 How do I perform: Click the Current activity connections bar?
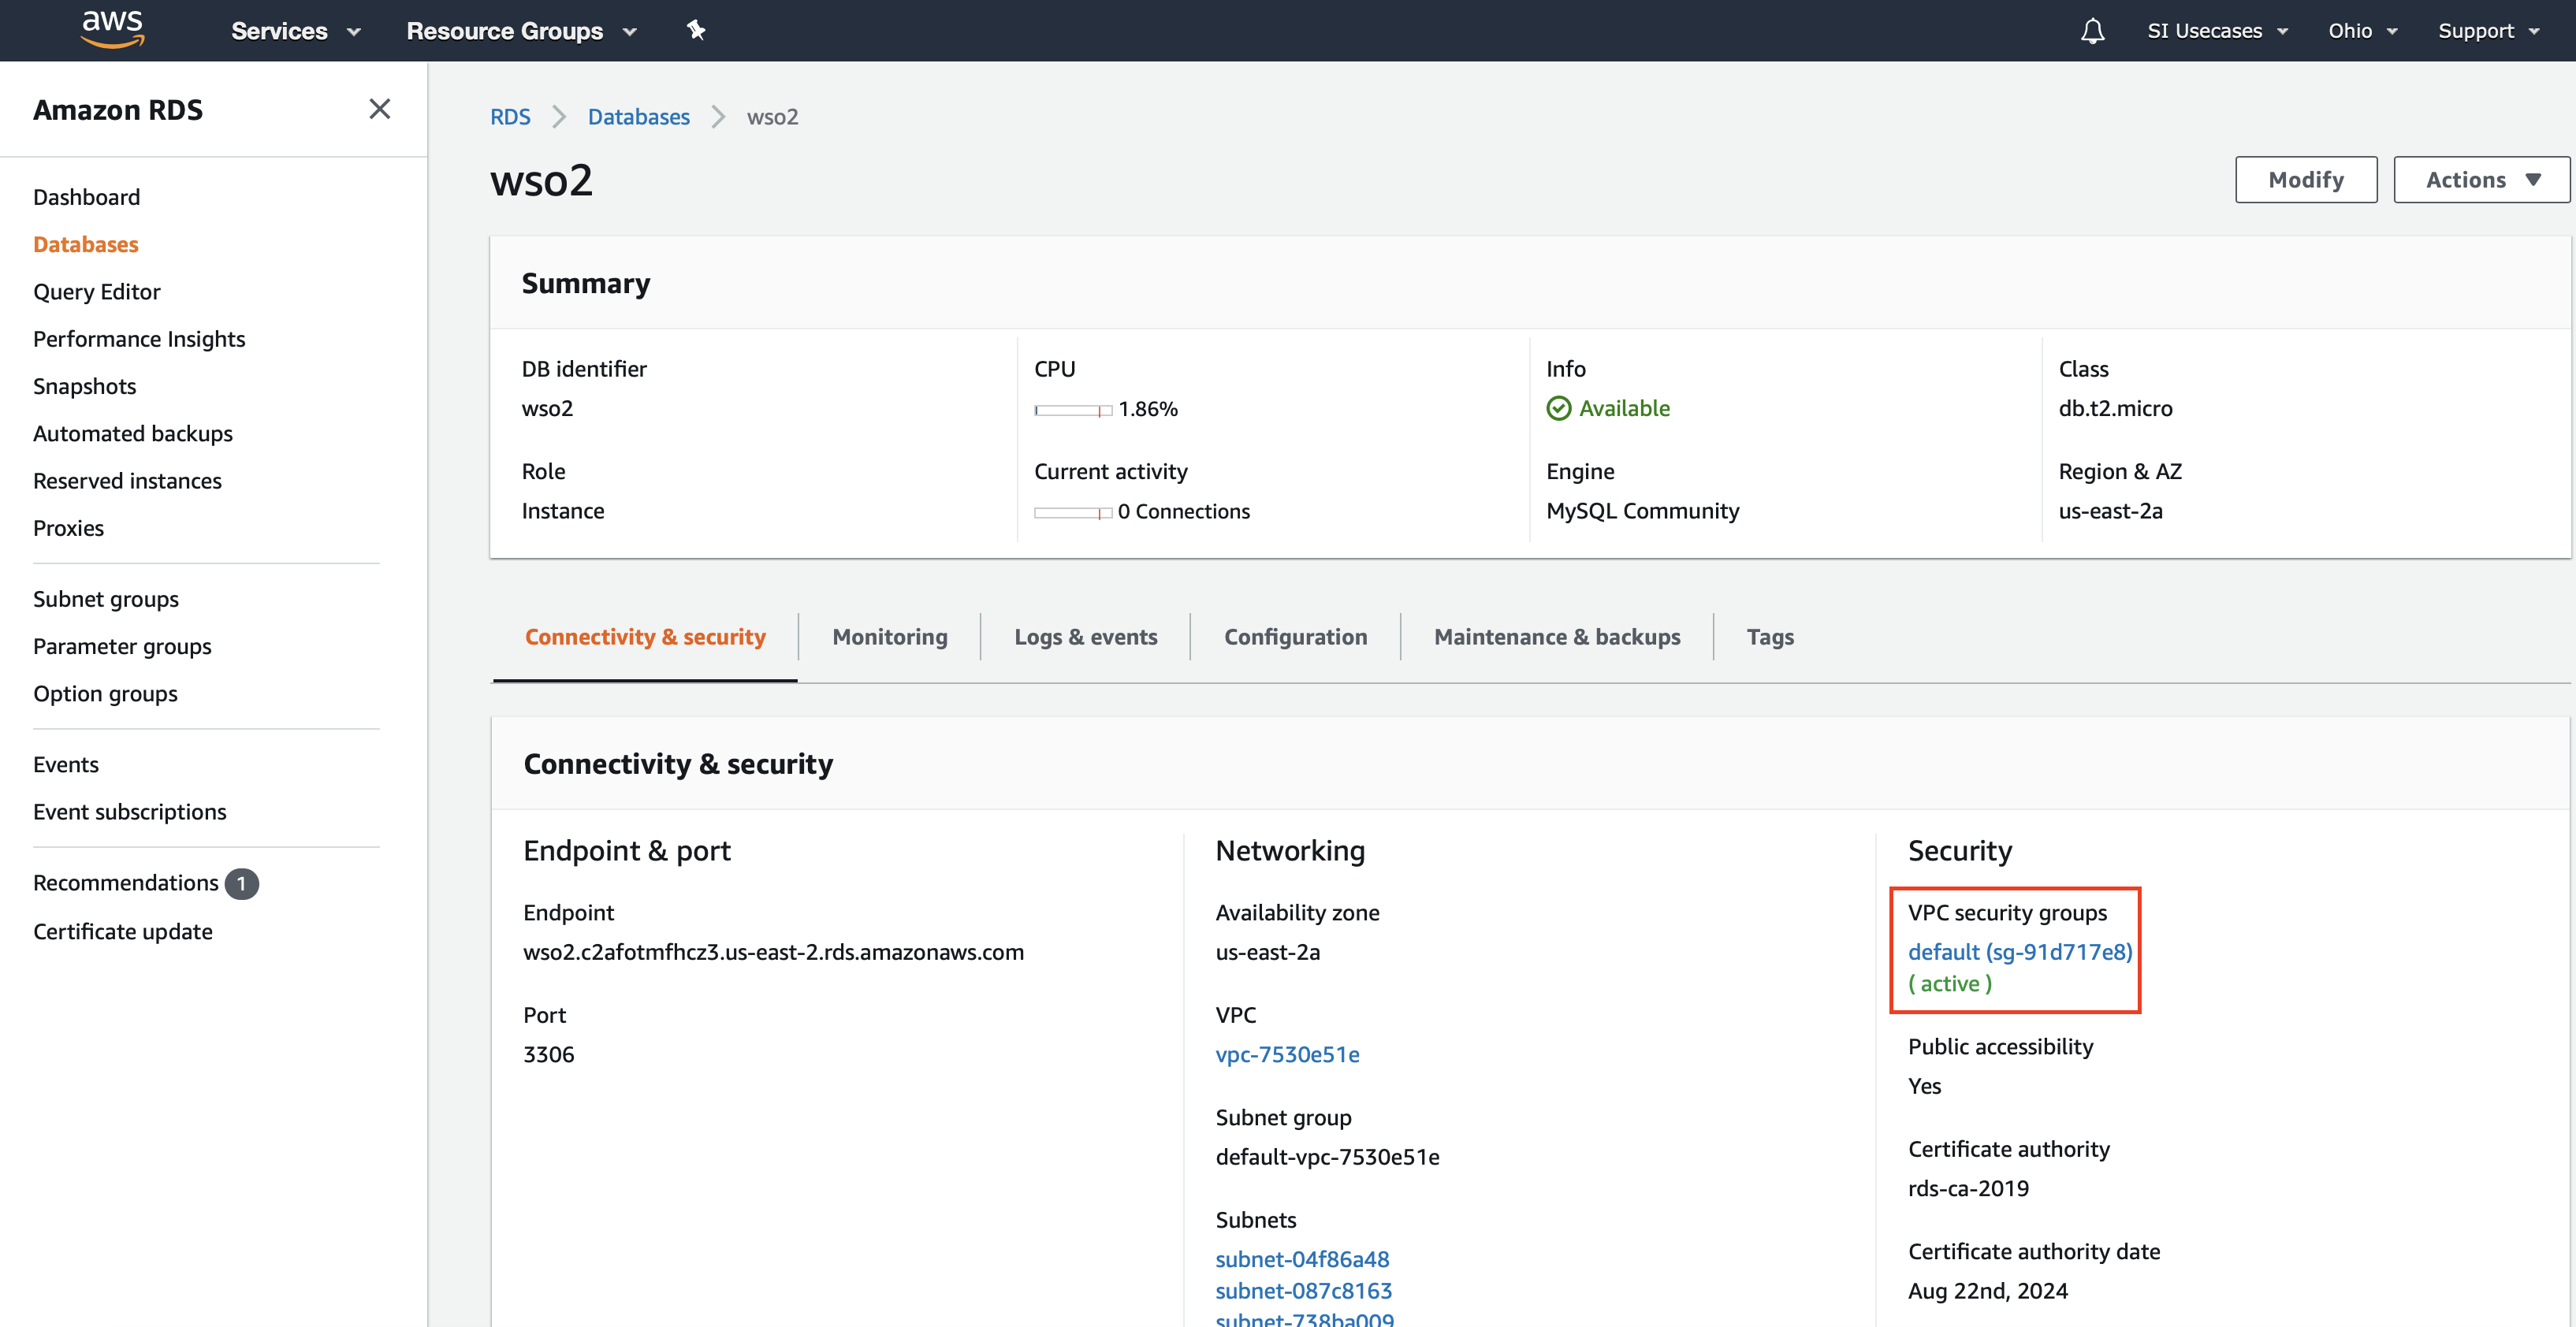click(1072, 513)
